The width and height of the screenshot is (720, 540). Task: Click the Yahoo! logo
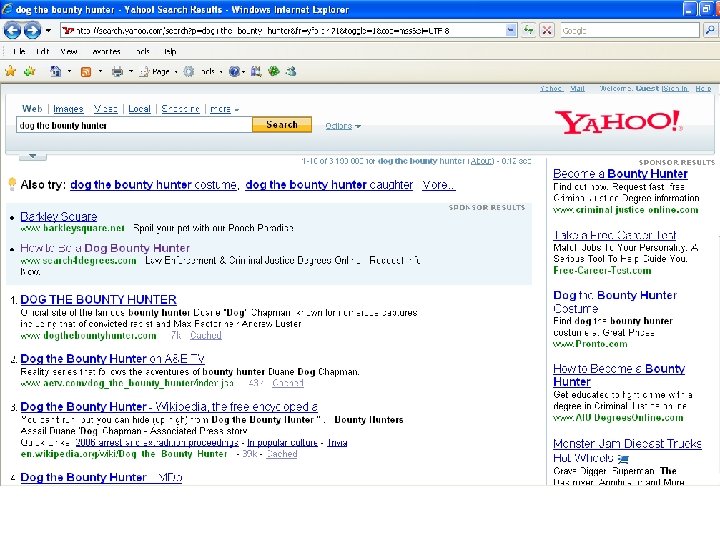[x=618, y=122]
